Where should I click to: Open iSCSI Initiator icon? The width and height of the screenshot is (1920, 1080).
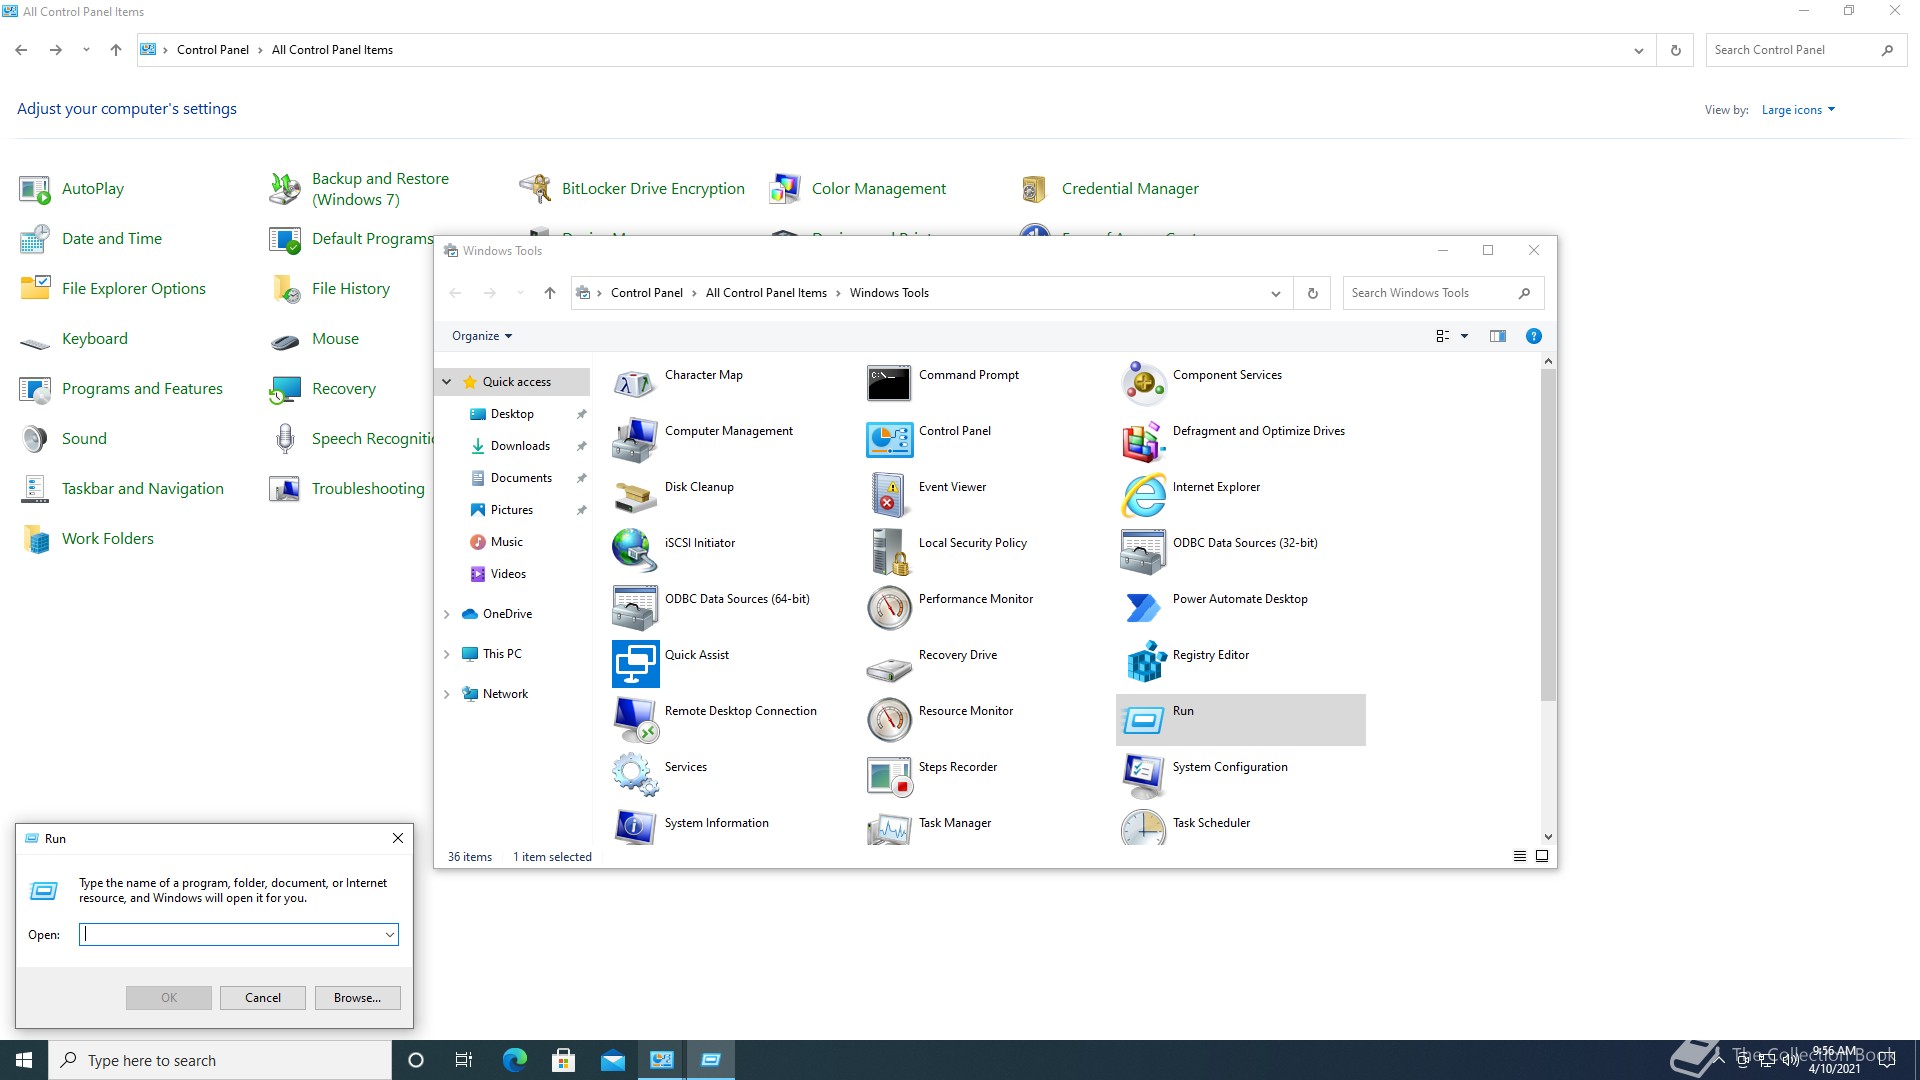click(x=635, y=552)
